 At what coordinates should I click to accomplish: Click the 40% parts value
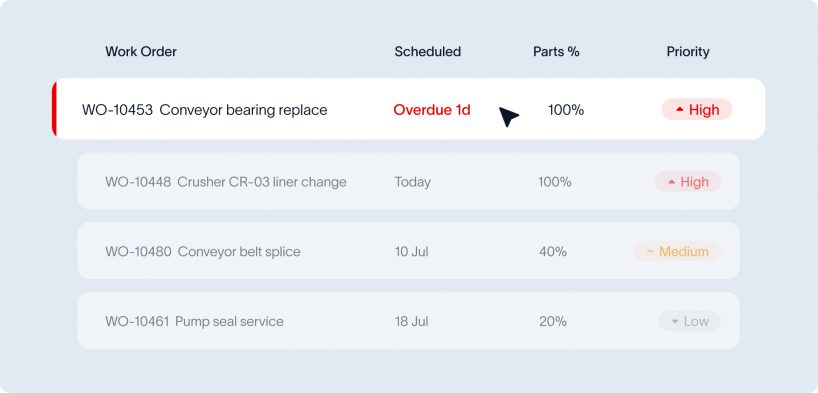pyautogui.click(x=553, y=252)
